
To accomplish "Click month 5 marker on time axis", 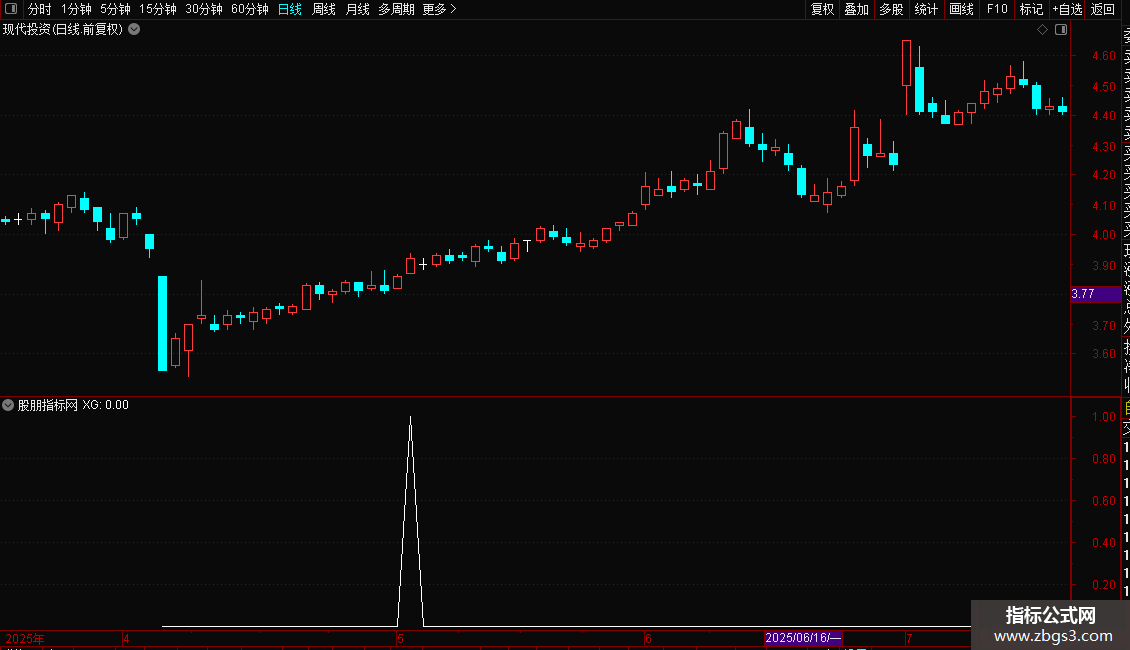I will pos(400,638).
